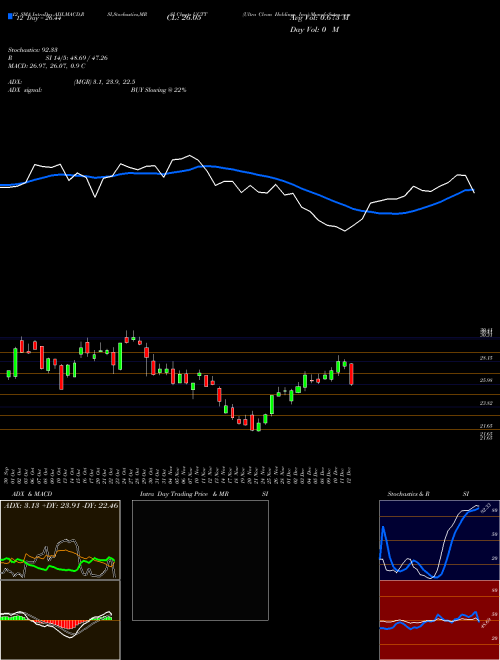Open the ADX indicator chart panel
Screen dimensions: 500x660
[x=60, y=540]
